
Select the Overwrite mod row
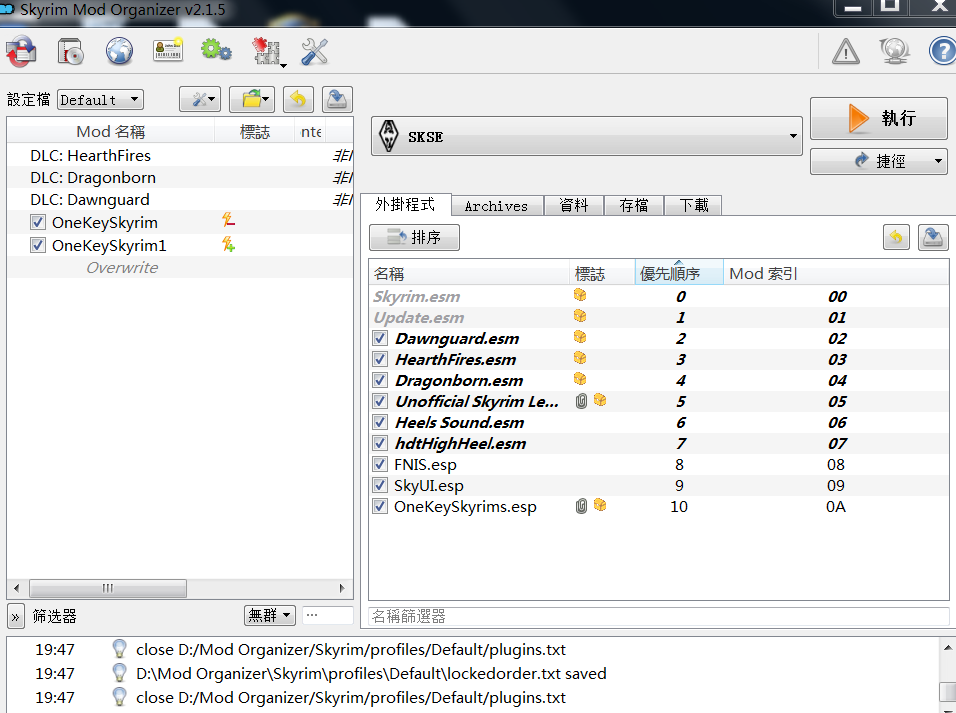(x=180, y=267)
